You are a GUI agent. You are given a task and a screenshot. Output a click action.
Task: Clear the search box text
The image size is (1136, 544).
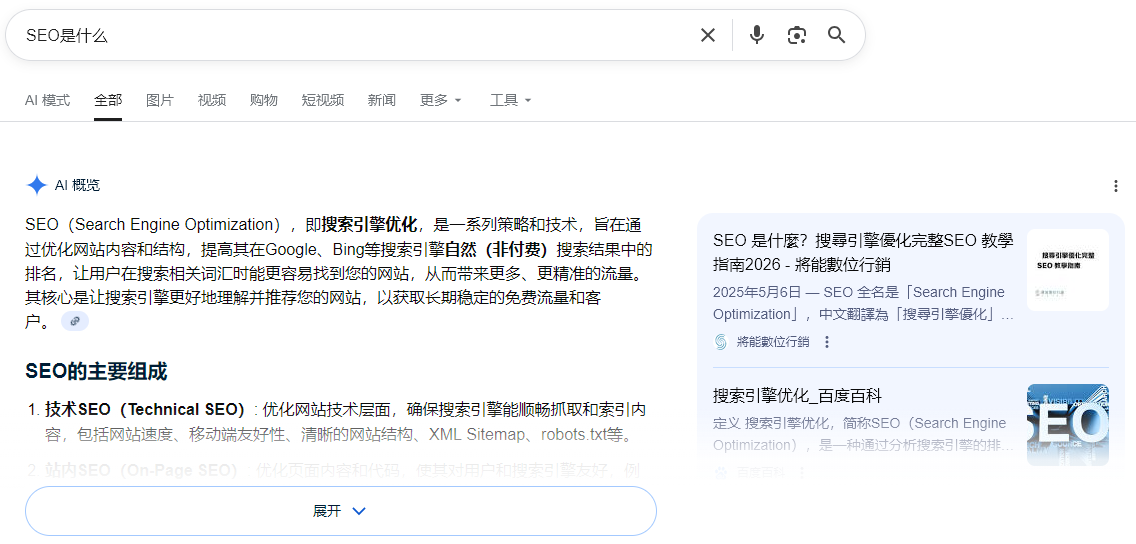click(x=708, y=36)
